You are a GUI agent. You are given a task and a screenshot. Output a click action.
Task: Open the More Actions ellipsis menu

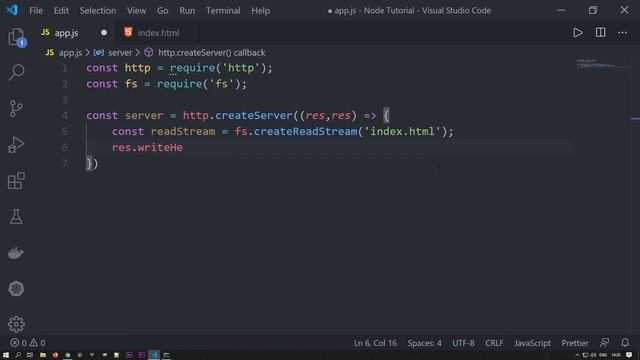click(x=622, y=33)
